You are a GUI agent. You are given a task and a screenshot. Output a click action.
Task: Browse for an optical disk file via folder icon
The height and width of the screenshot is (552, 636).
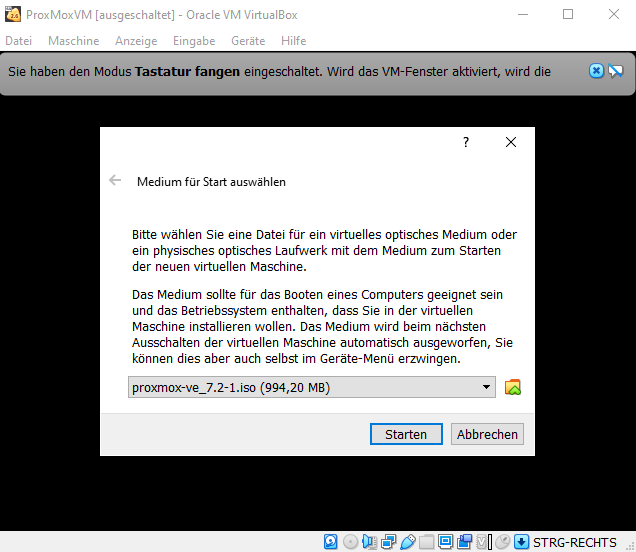(x=512, y=387)
